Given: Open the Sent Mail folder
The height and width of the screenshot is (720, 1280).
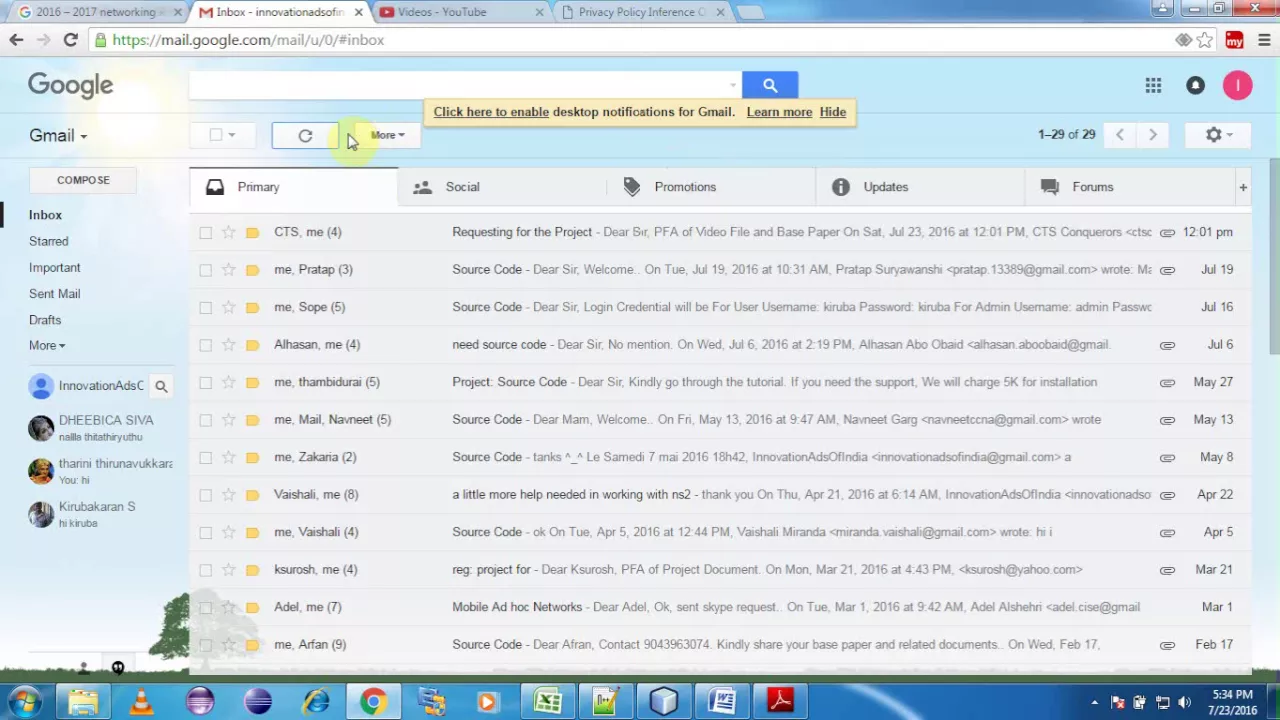Looking at the screenshot, I should click(x=54, y=294).
